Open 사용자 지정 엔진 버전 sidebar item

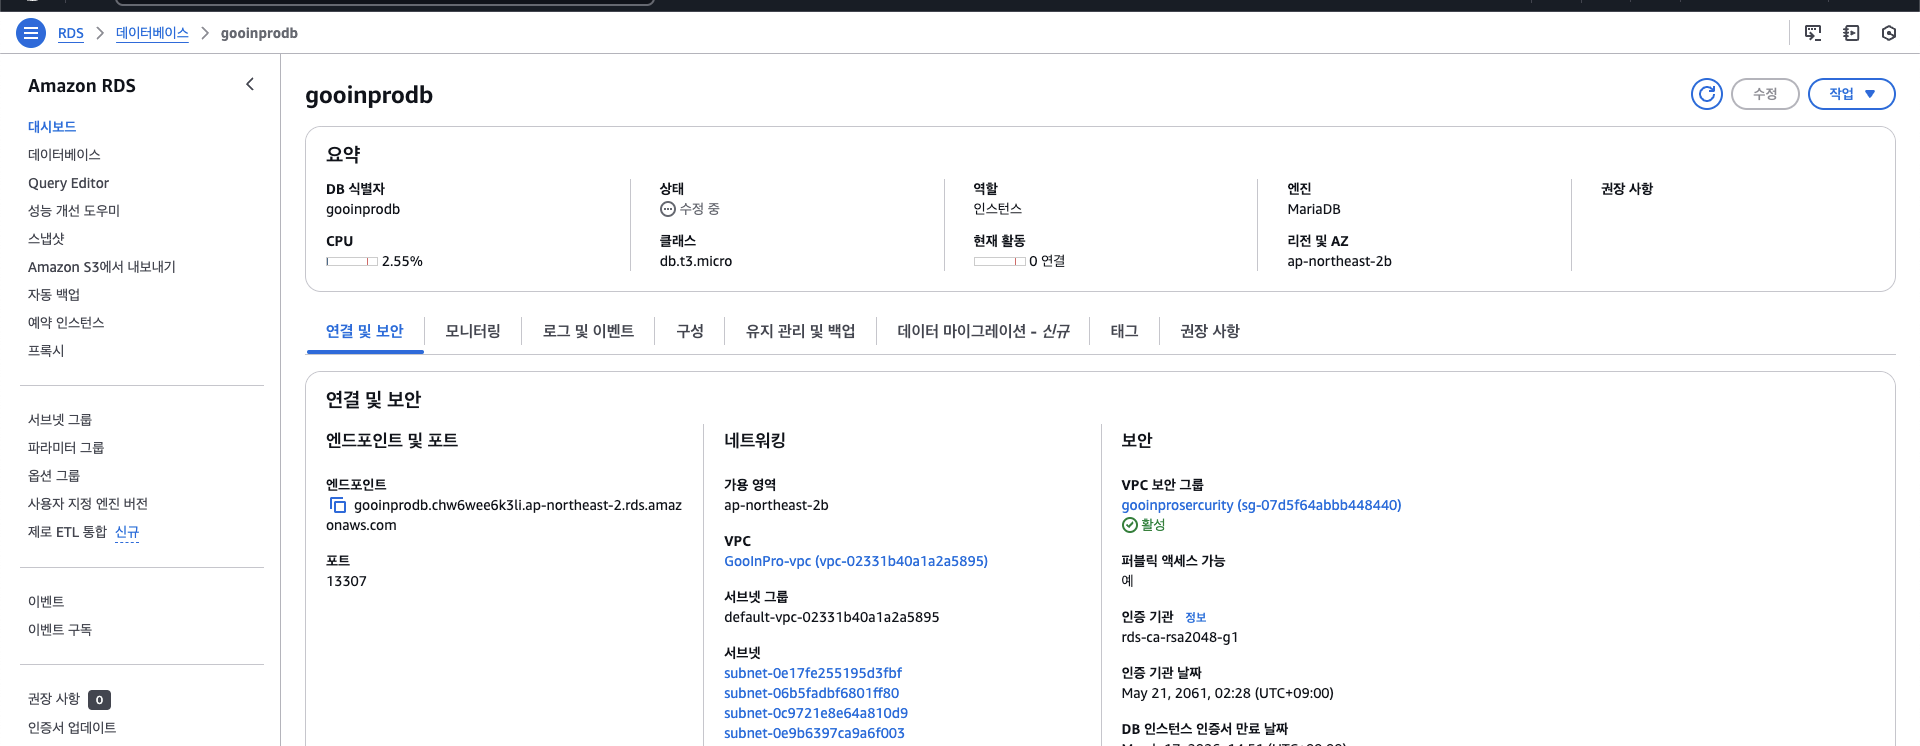pos(88,504)
